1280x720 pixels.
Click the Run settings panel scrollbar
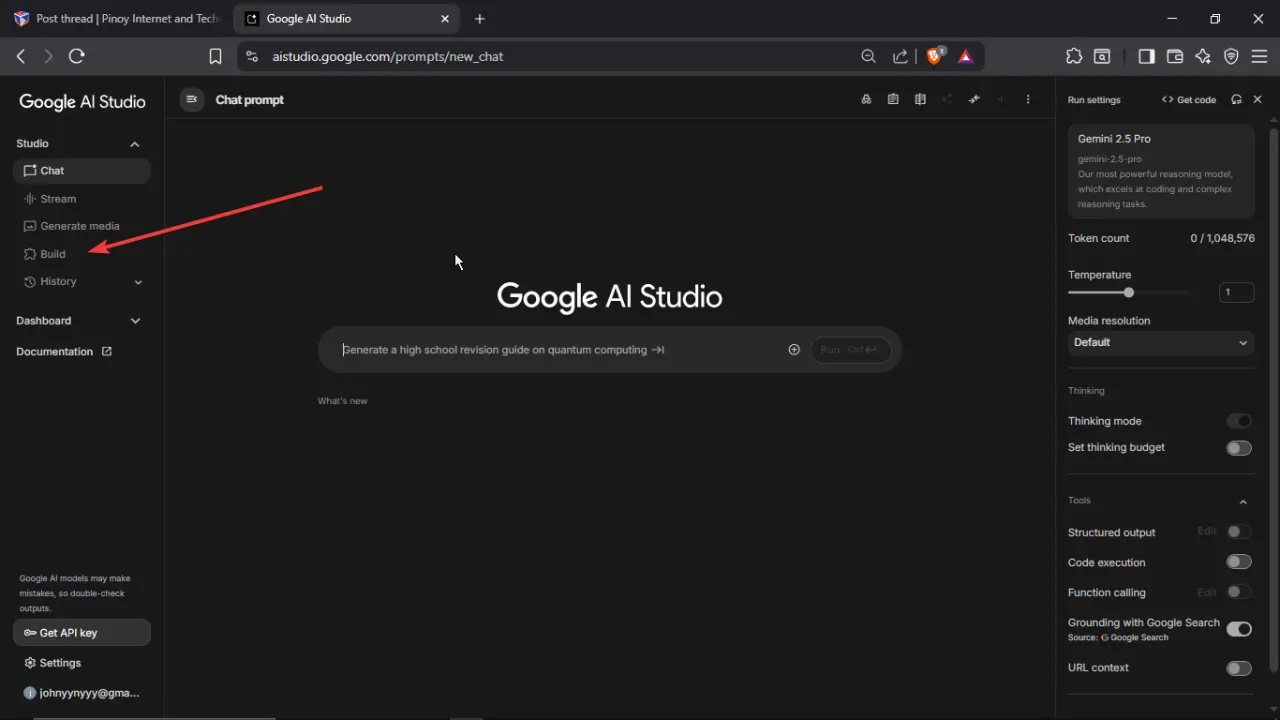(1273, 400)
